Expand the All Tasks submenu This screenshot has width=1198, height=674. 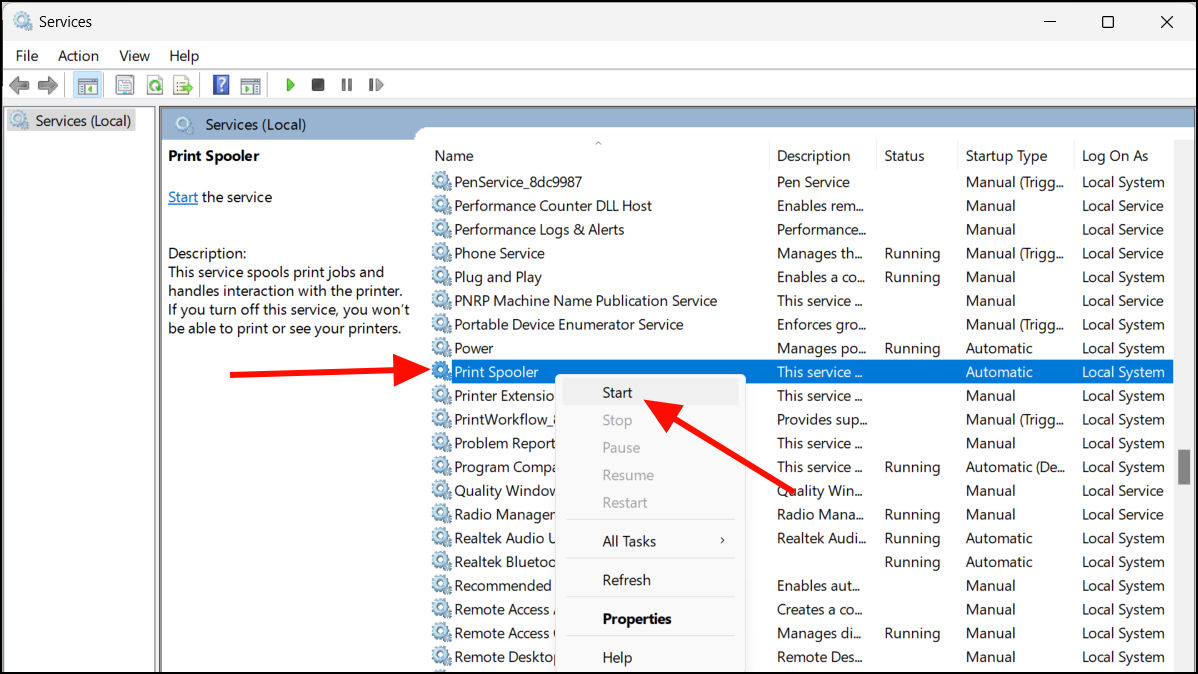pos(629,540)
